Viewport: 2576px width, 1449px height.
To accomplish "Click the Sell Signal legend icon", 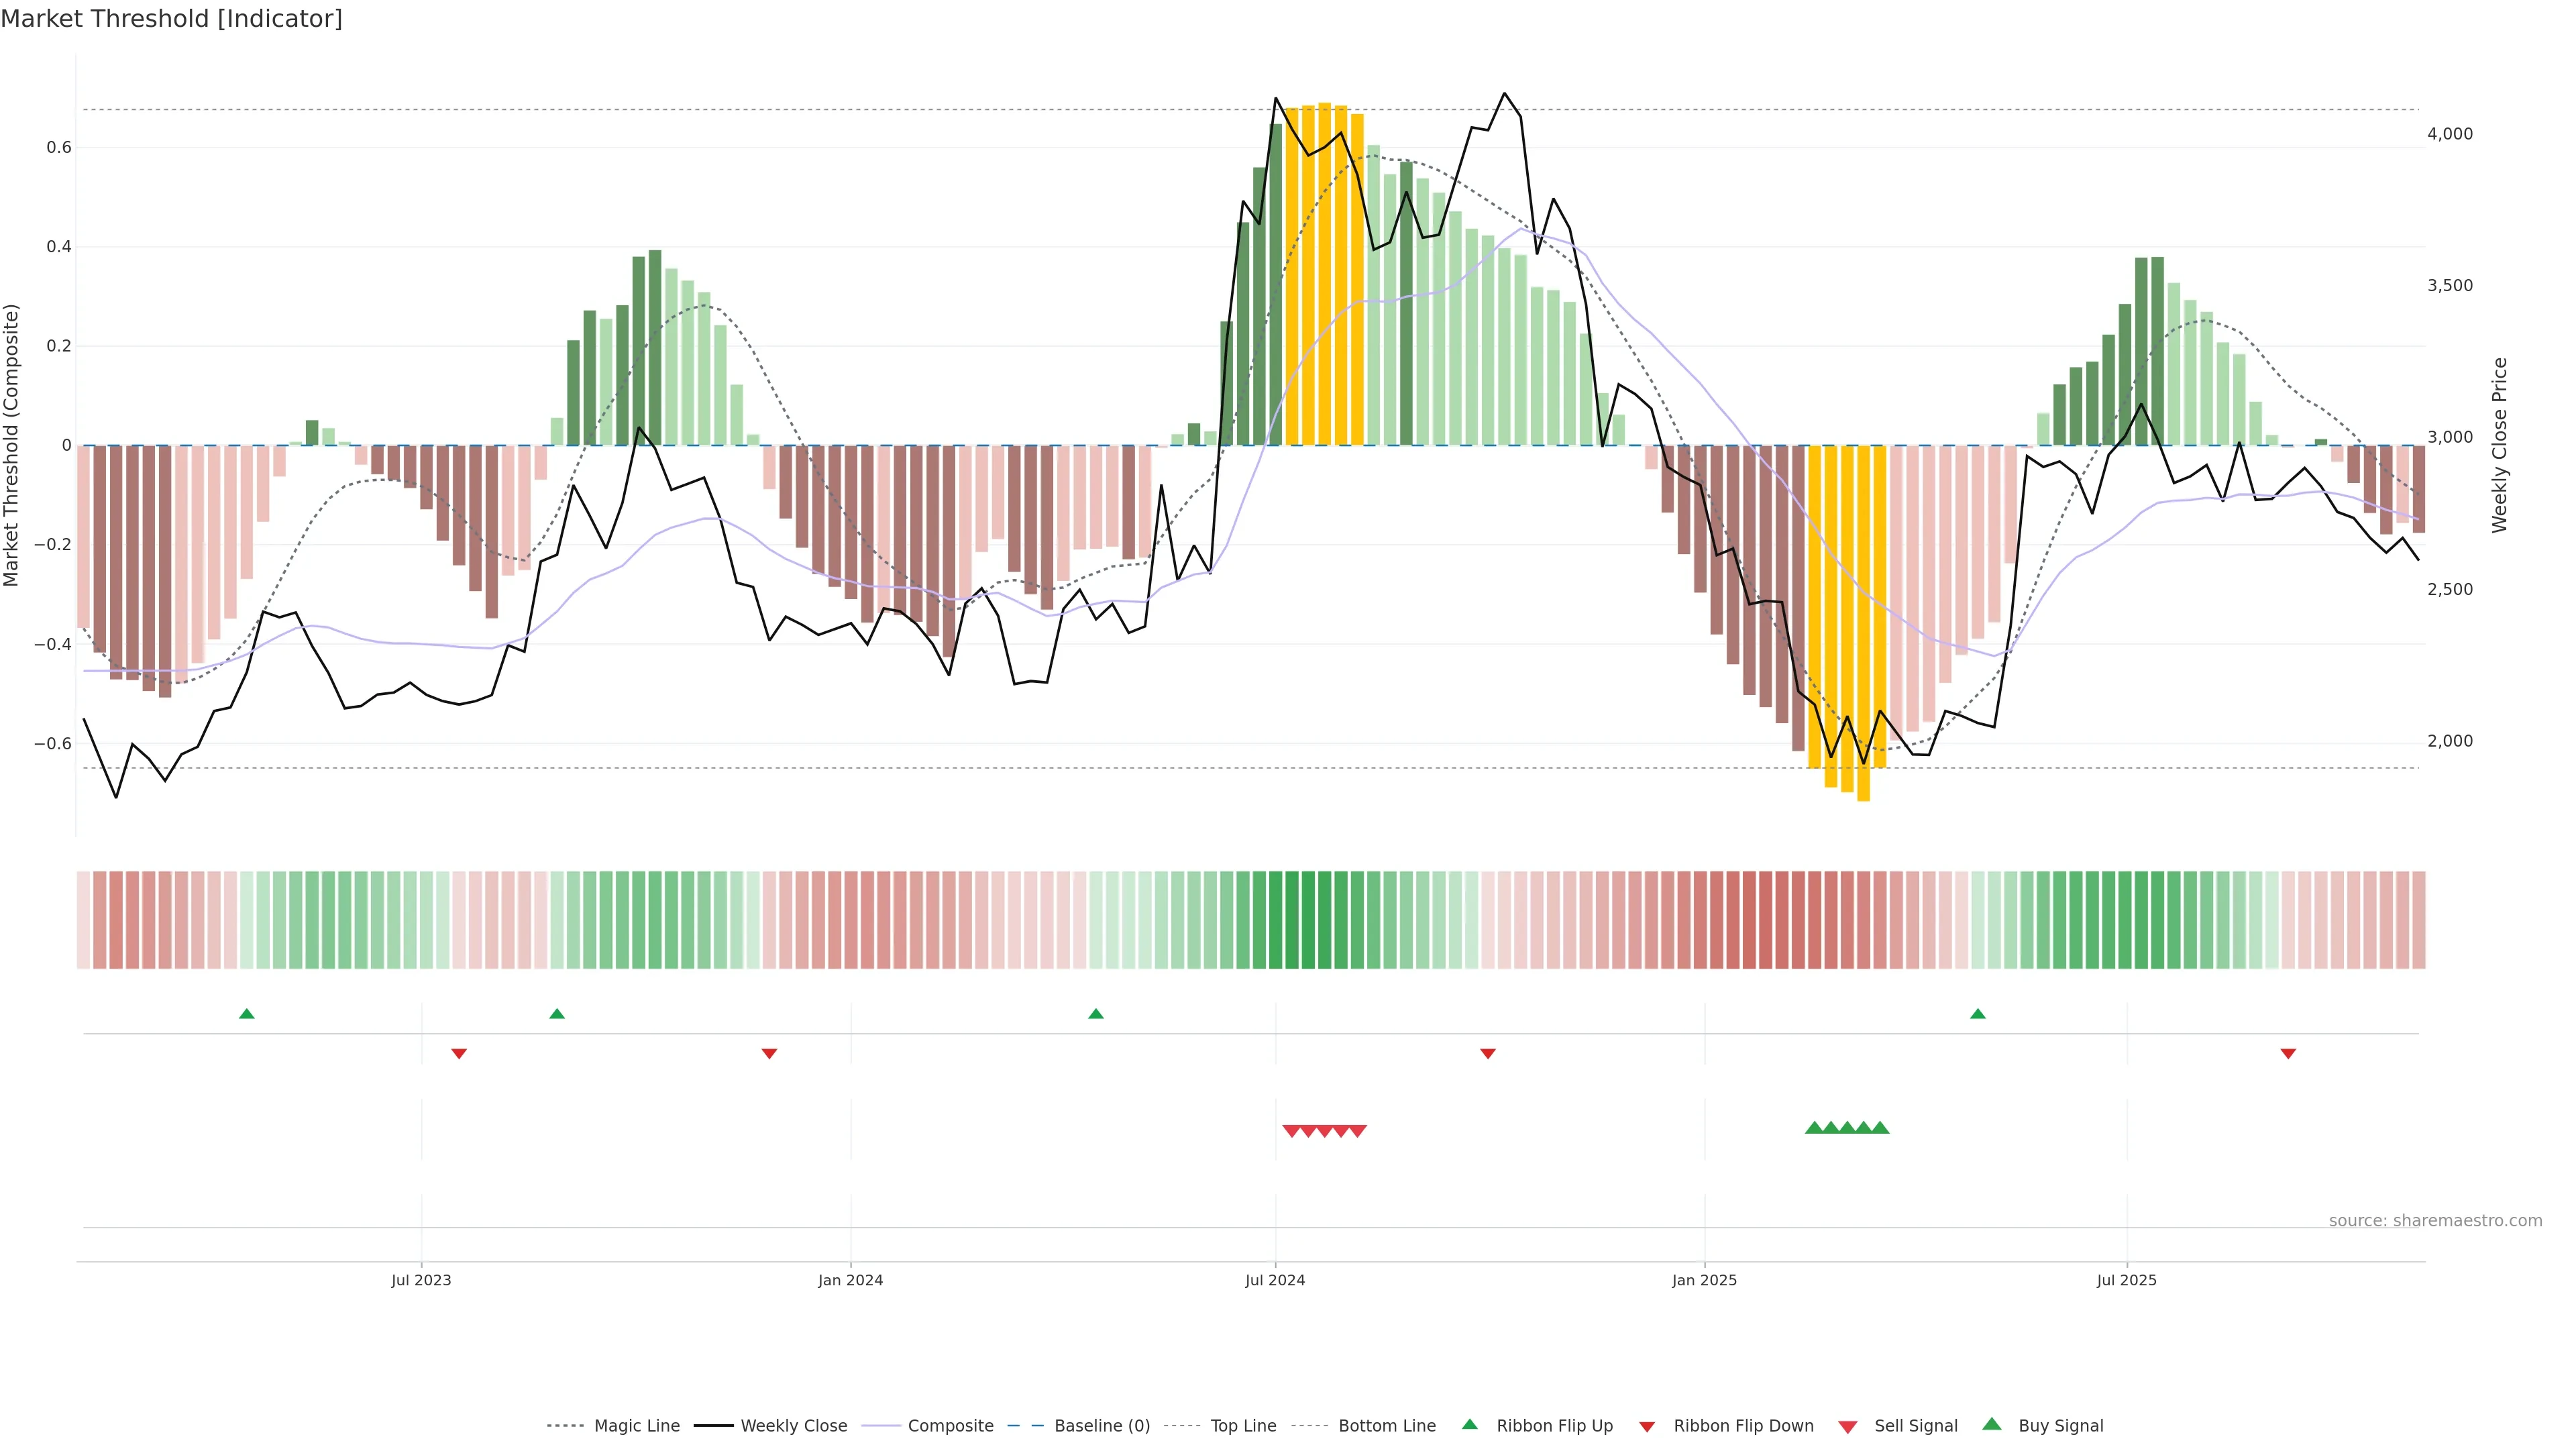I will click(1848, 1426).
